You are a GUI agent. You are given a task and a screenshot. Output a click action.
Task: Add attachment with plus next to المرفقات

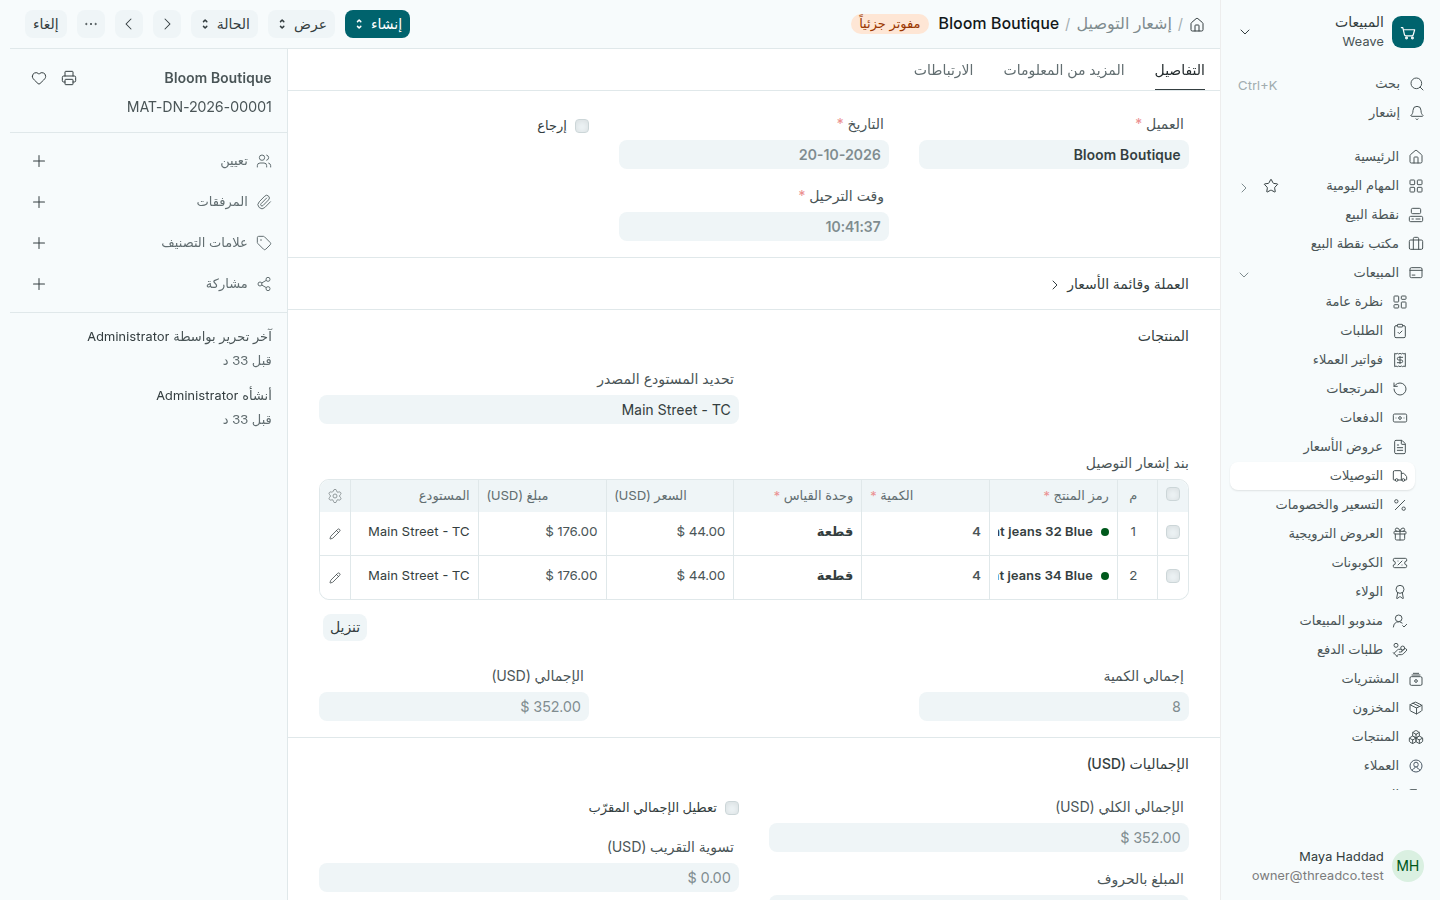[39, 202]
